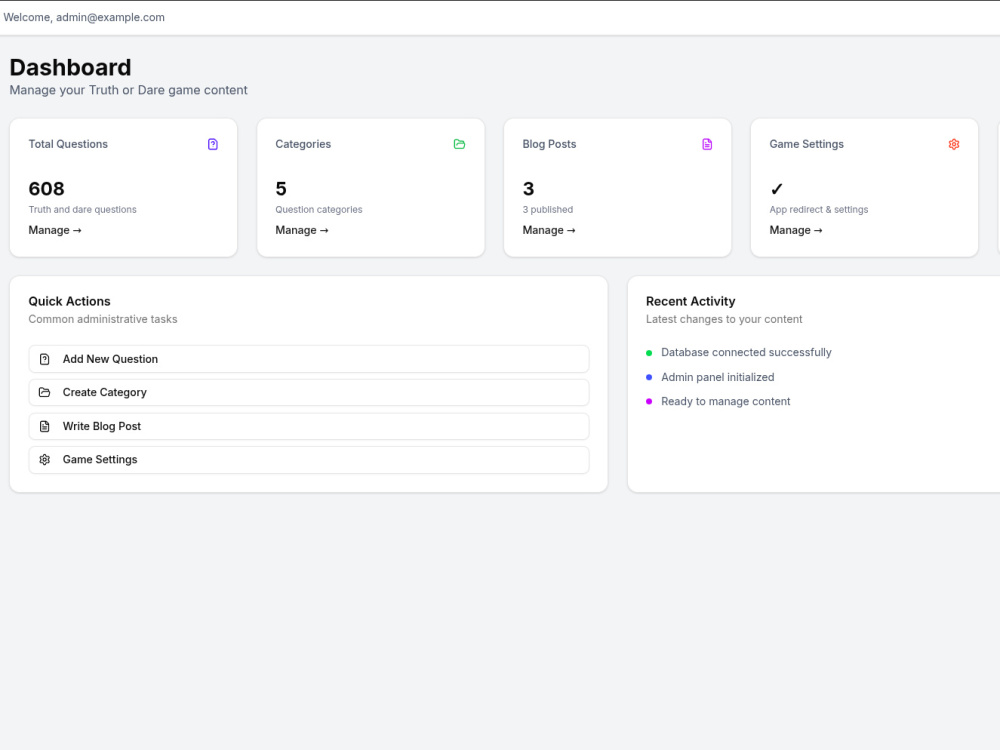Click the Quick Actions section heading
This screenshot has width=1000, height=750.
pos(70,301)
